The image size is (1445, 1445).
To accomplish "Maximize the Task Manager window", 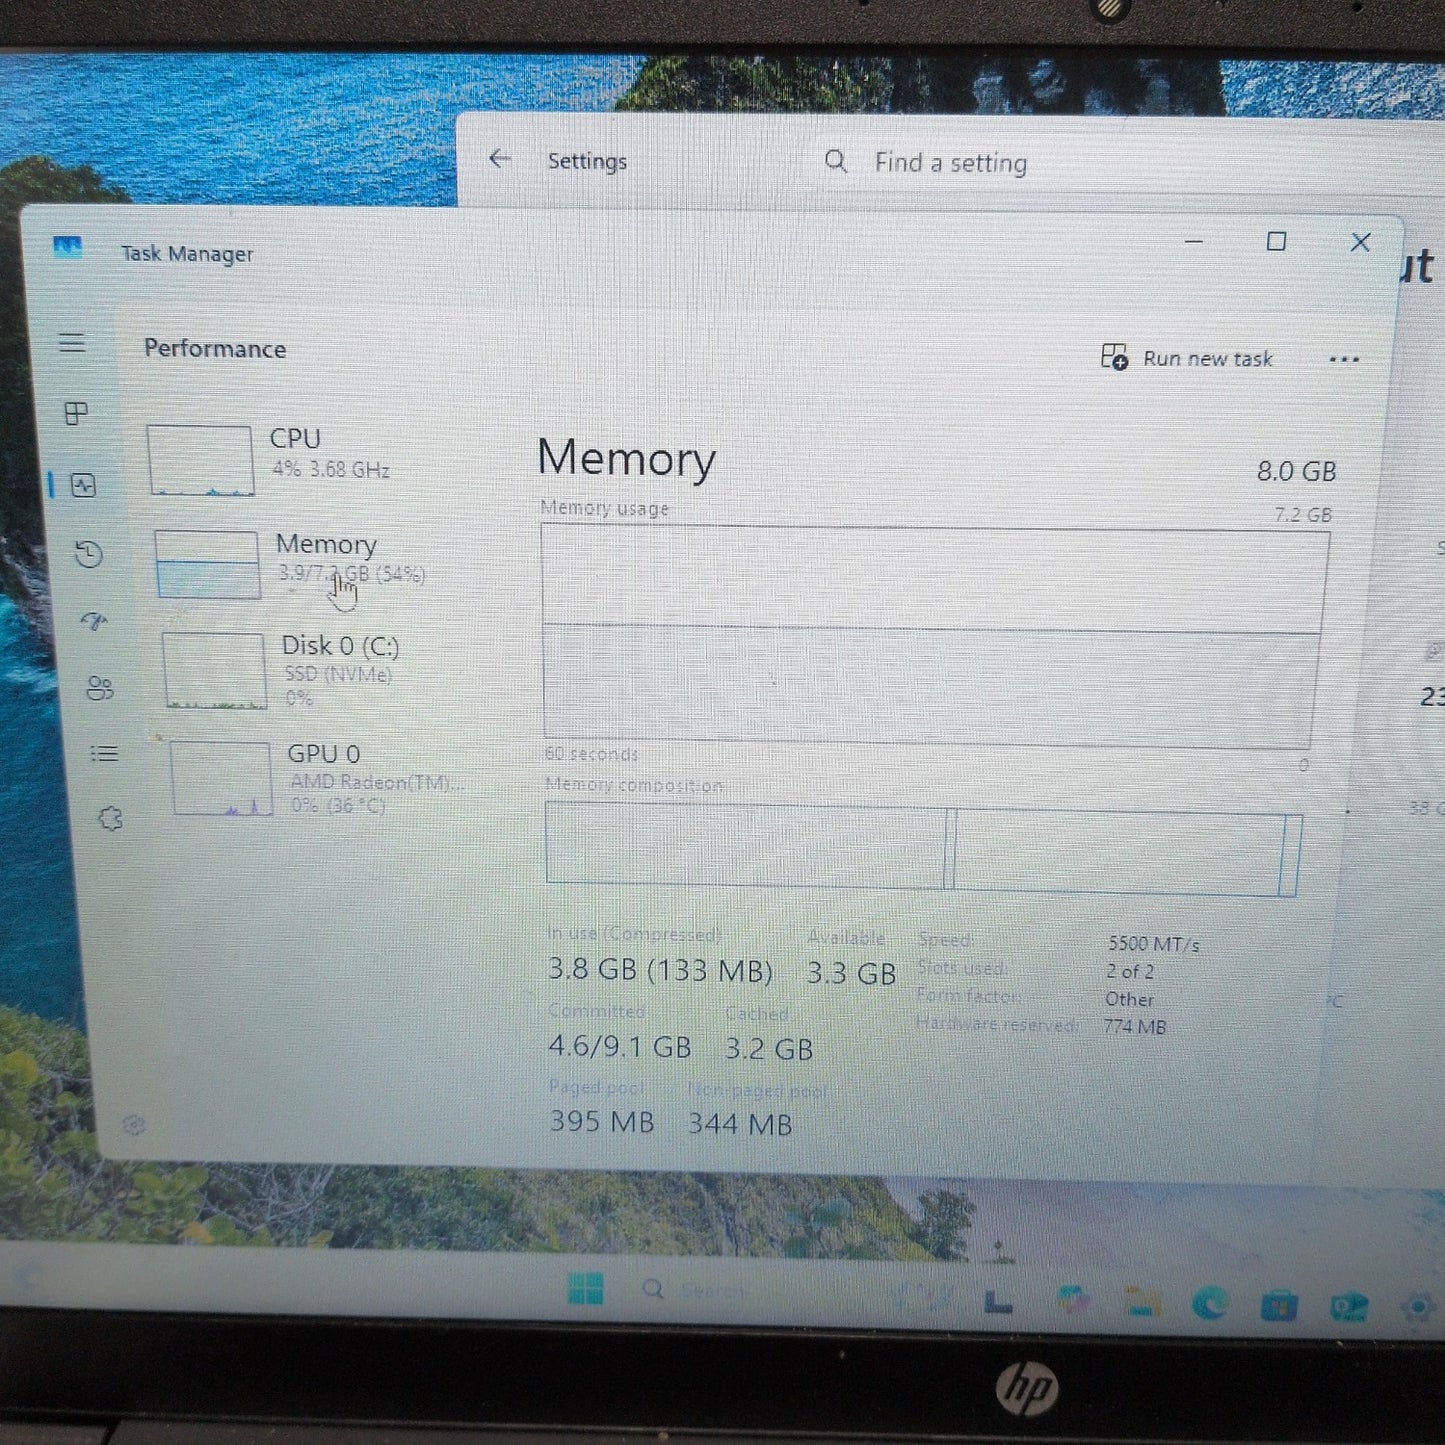I will (x=1276, y=241).
